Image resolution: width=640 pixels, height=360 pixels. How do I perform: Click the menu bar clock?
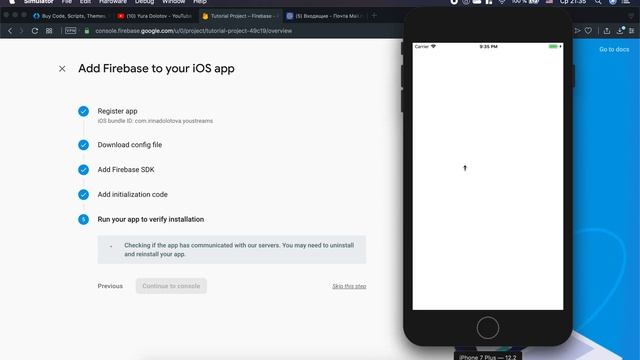coord(573,2)
